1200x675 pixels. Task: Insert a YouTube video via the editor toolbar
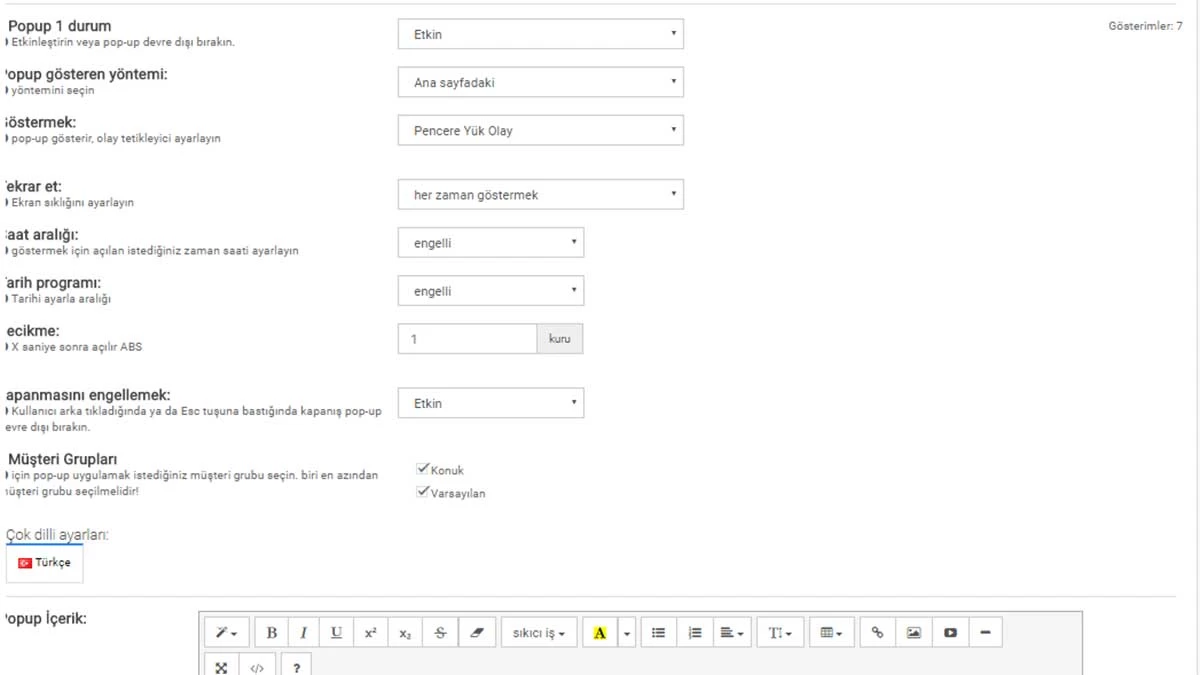949,631
